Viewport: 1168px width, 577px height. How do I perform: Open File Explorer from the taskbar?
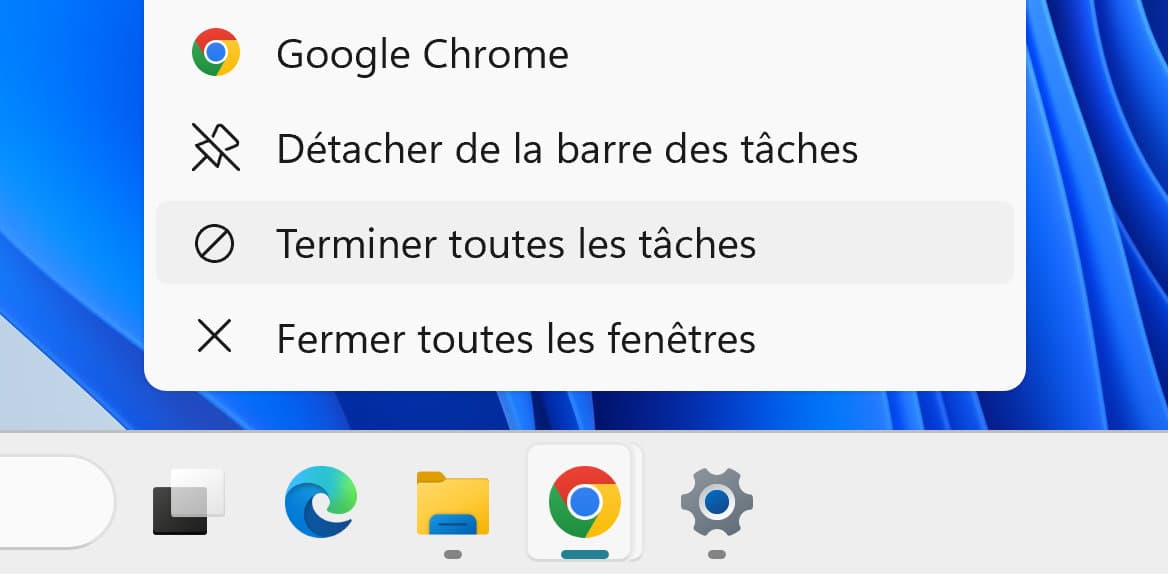pyautogui.click(x=452, y=501)
